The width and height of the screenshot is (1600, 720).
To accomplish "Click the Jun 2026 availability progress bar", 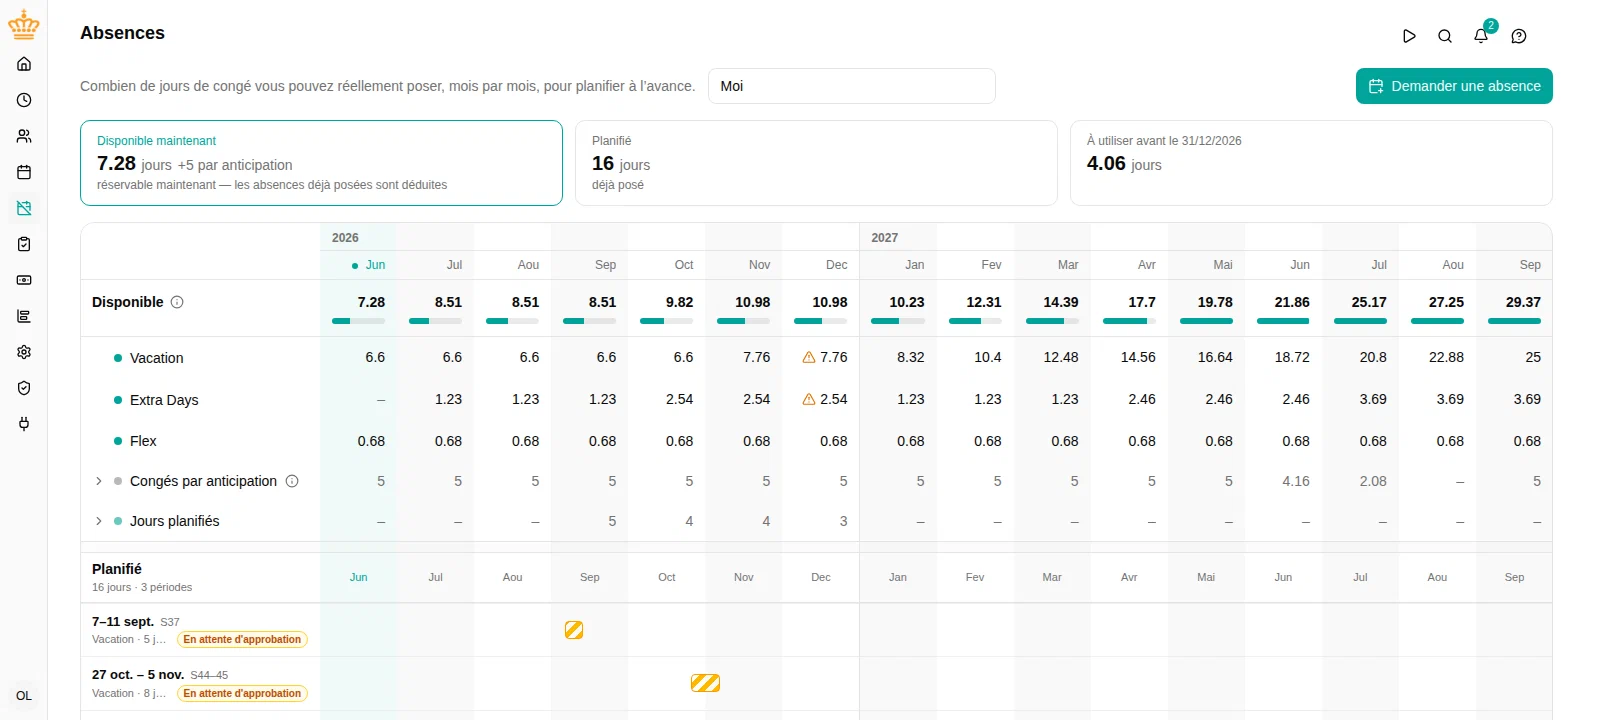I will coord(358,321).
